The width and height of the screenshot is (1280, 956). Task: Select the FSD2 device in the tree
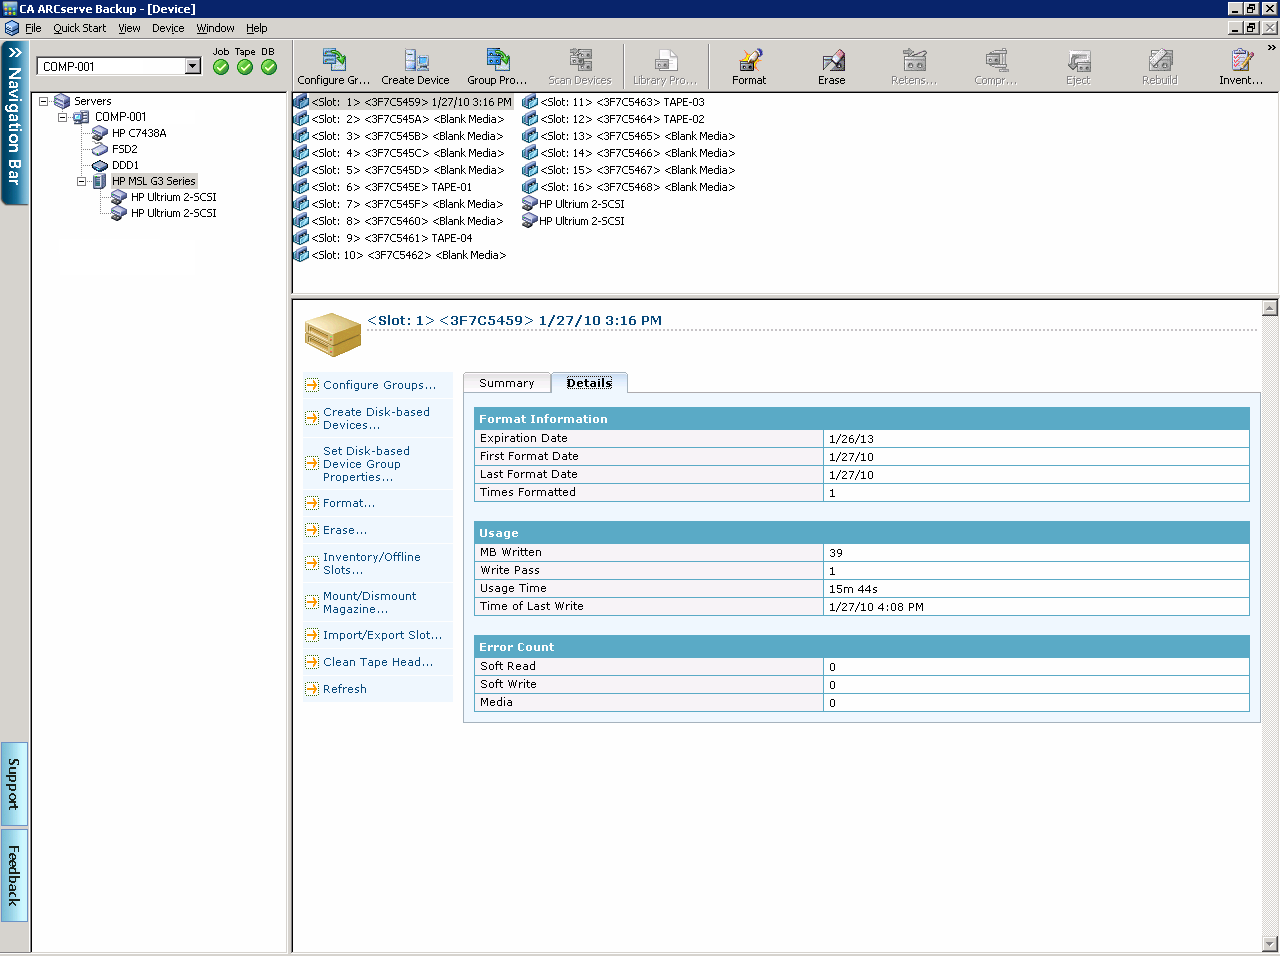click(124, 149)
